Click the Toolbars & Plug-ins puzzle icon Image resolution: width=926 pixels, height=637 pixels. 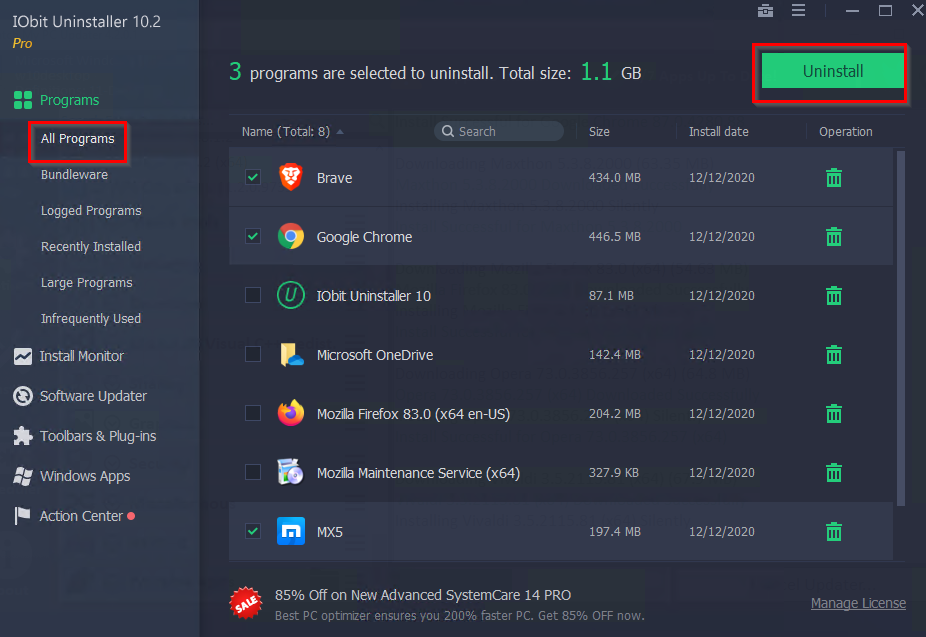(22, 436)
